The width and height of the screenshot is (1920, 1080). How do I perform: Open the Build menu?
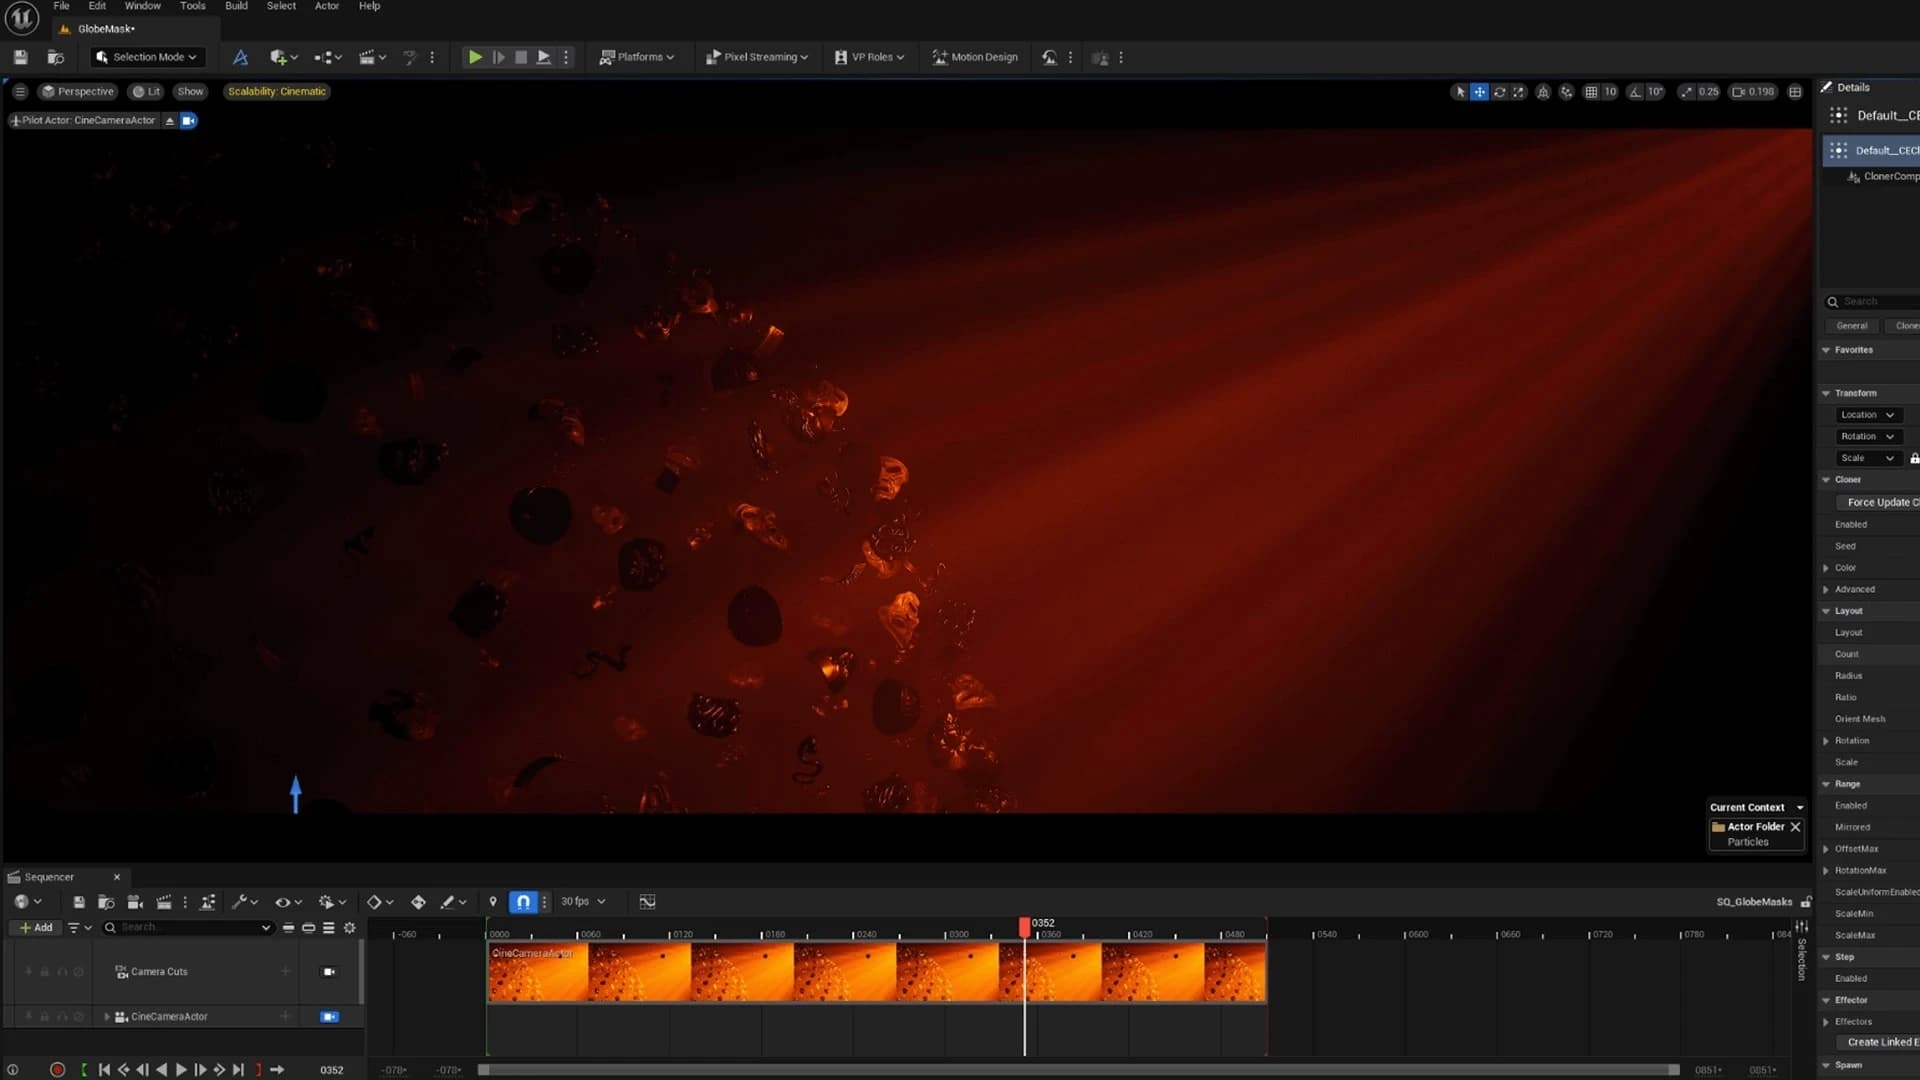pyautogui.click(x=236, y=6)
